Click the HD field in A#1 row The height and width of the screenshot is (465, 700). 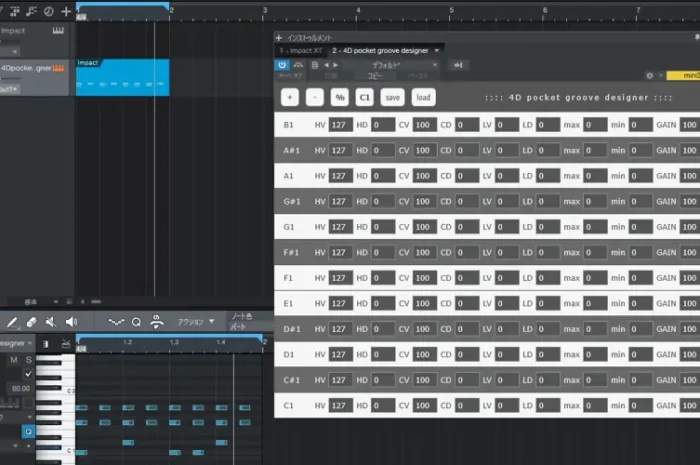tap(383, 150)
